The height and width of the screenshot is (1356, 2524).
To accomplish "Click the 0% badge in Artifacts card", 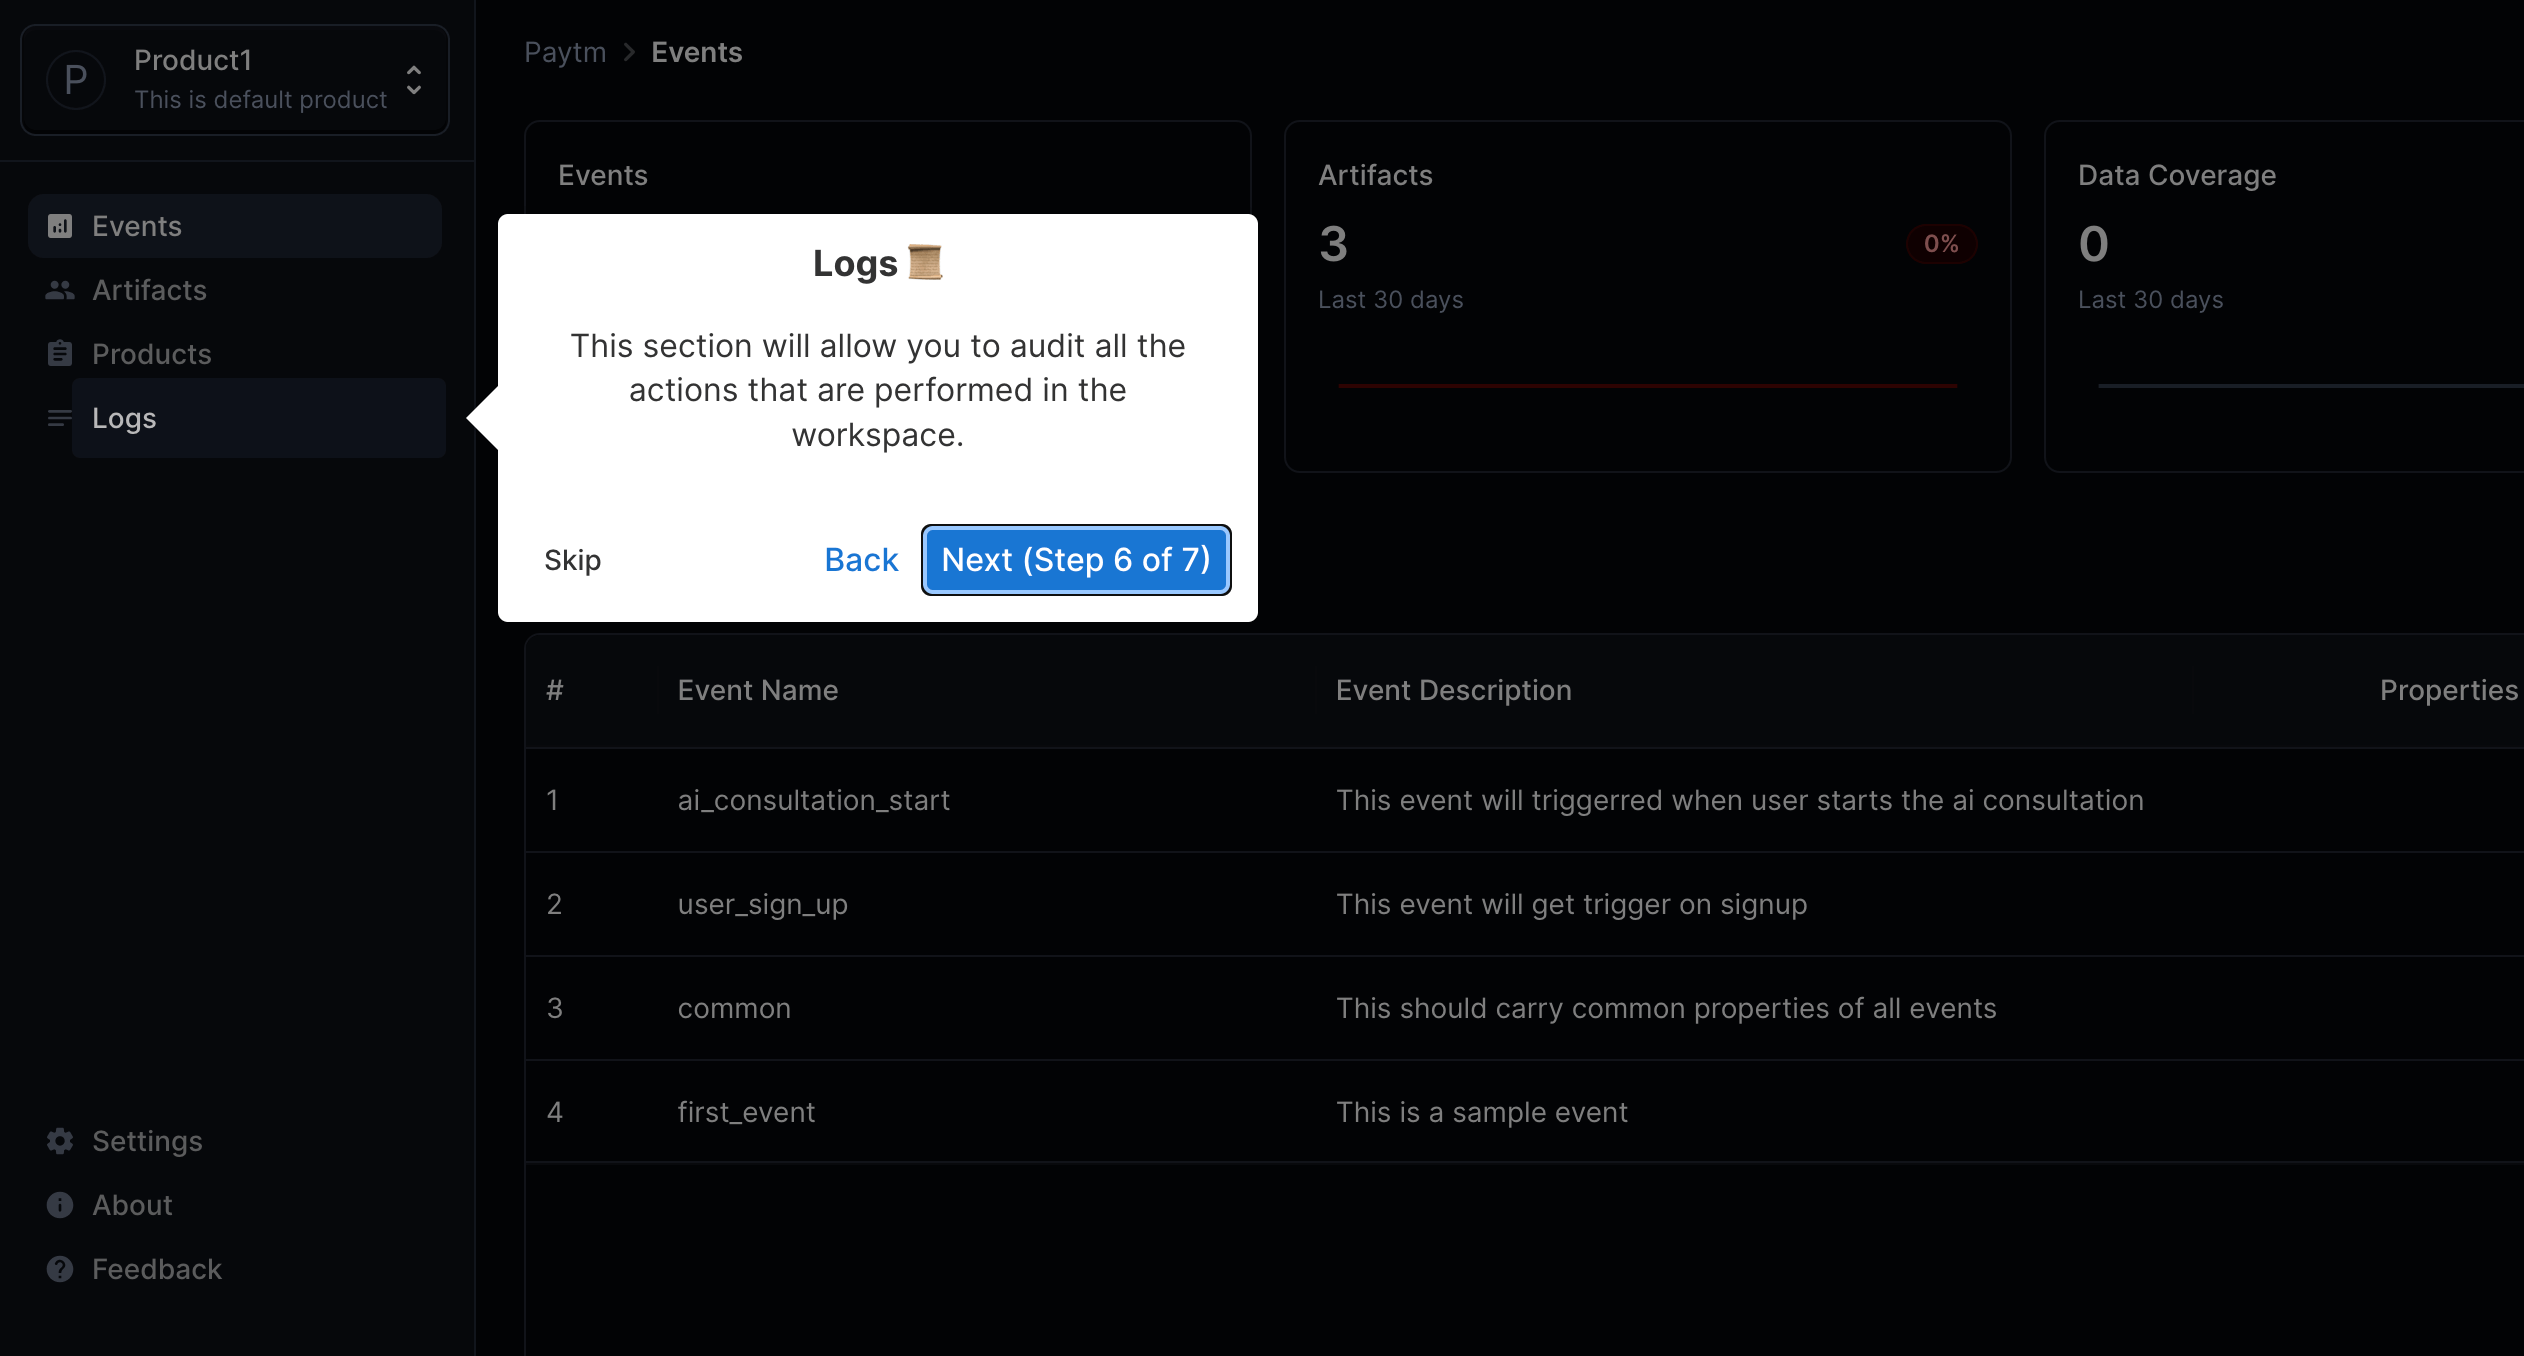I will 1941,244.
